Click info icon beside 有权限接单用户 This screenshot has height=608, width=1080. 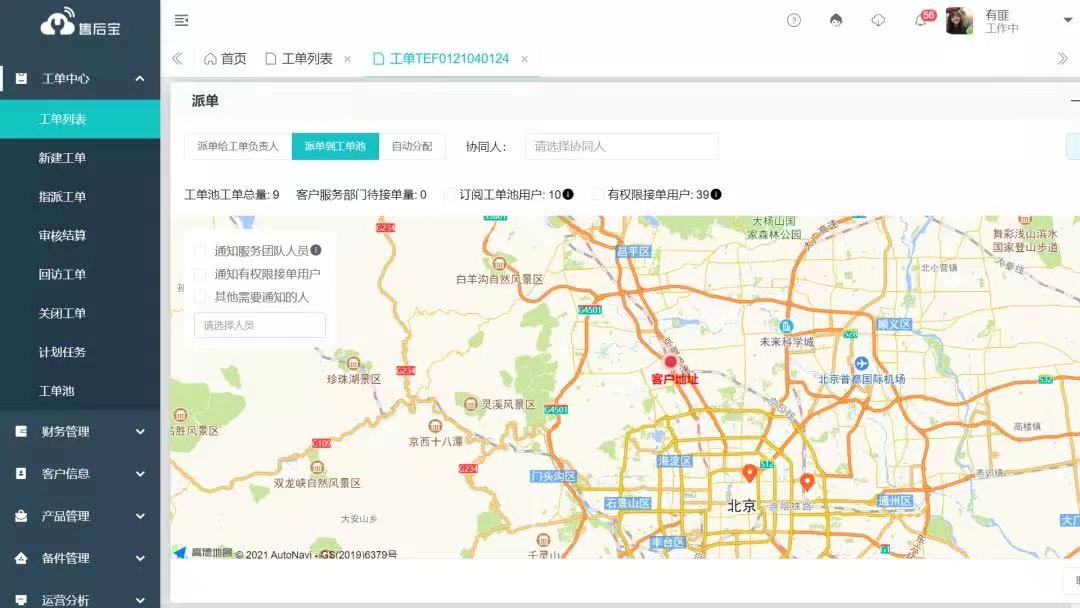(716, 194)
